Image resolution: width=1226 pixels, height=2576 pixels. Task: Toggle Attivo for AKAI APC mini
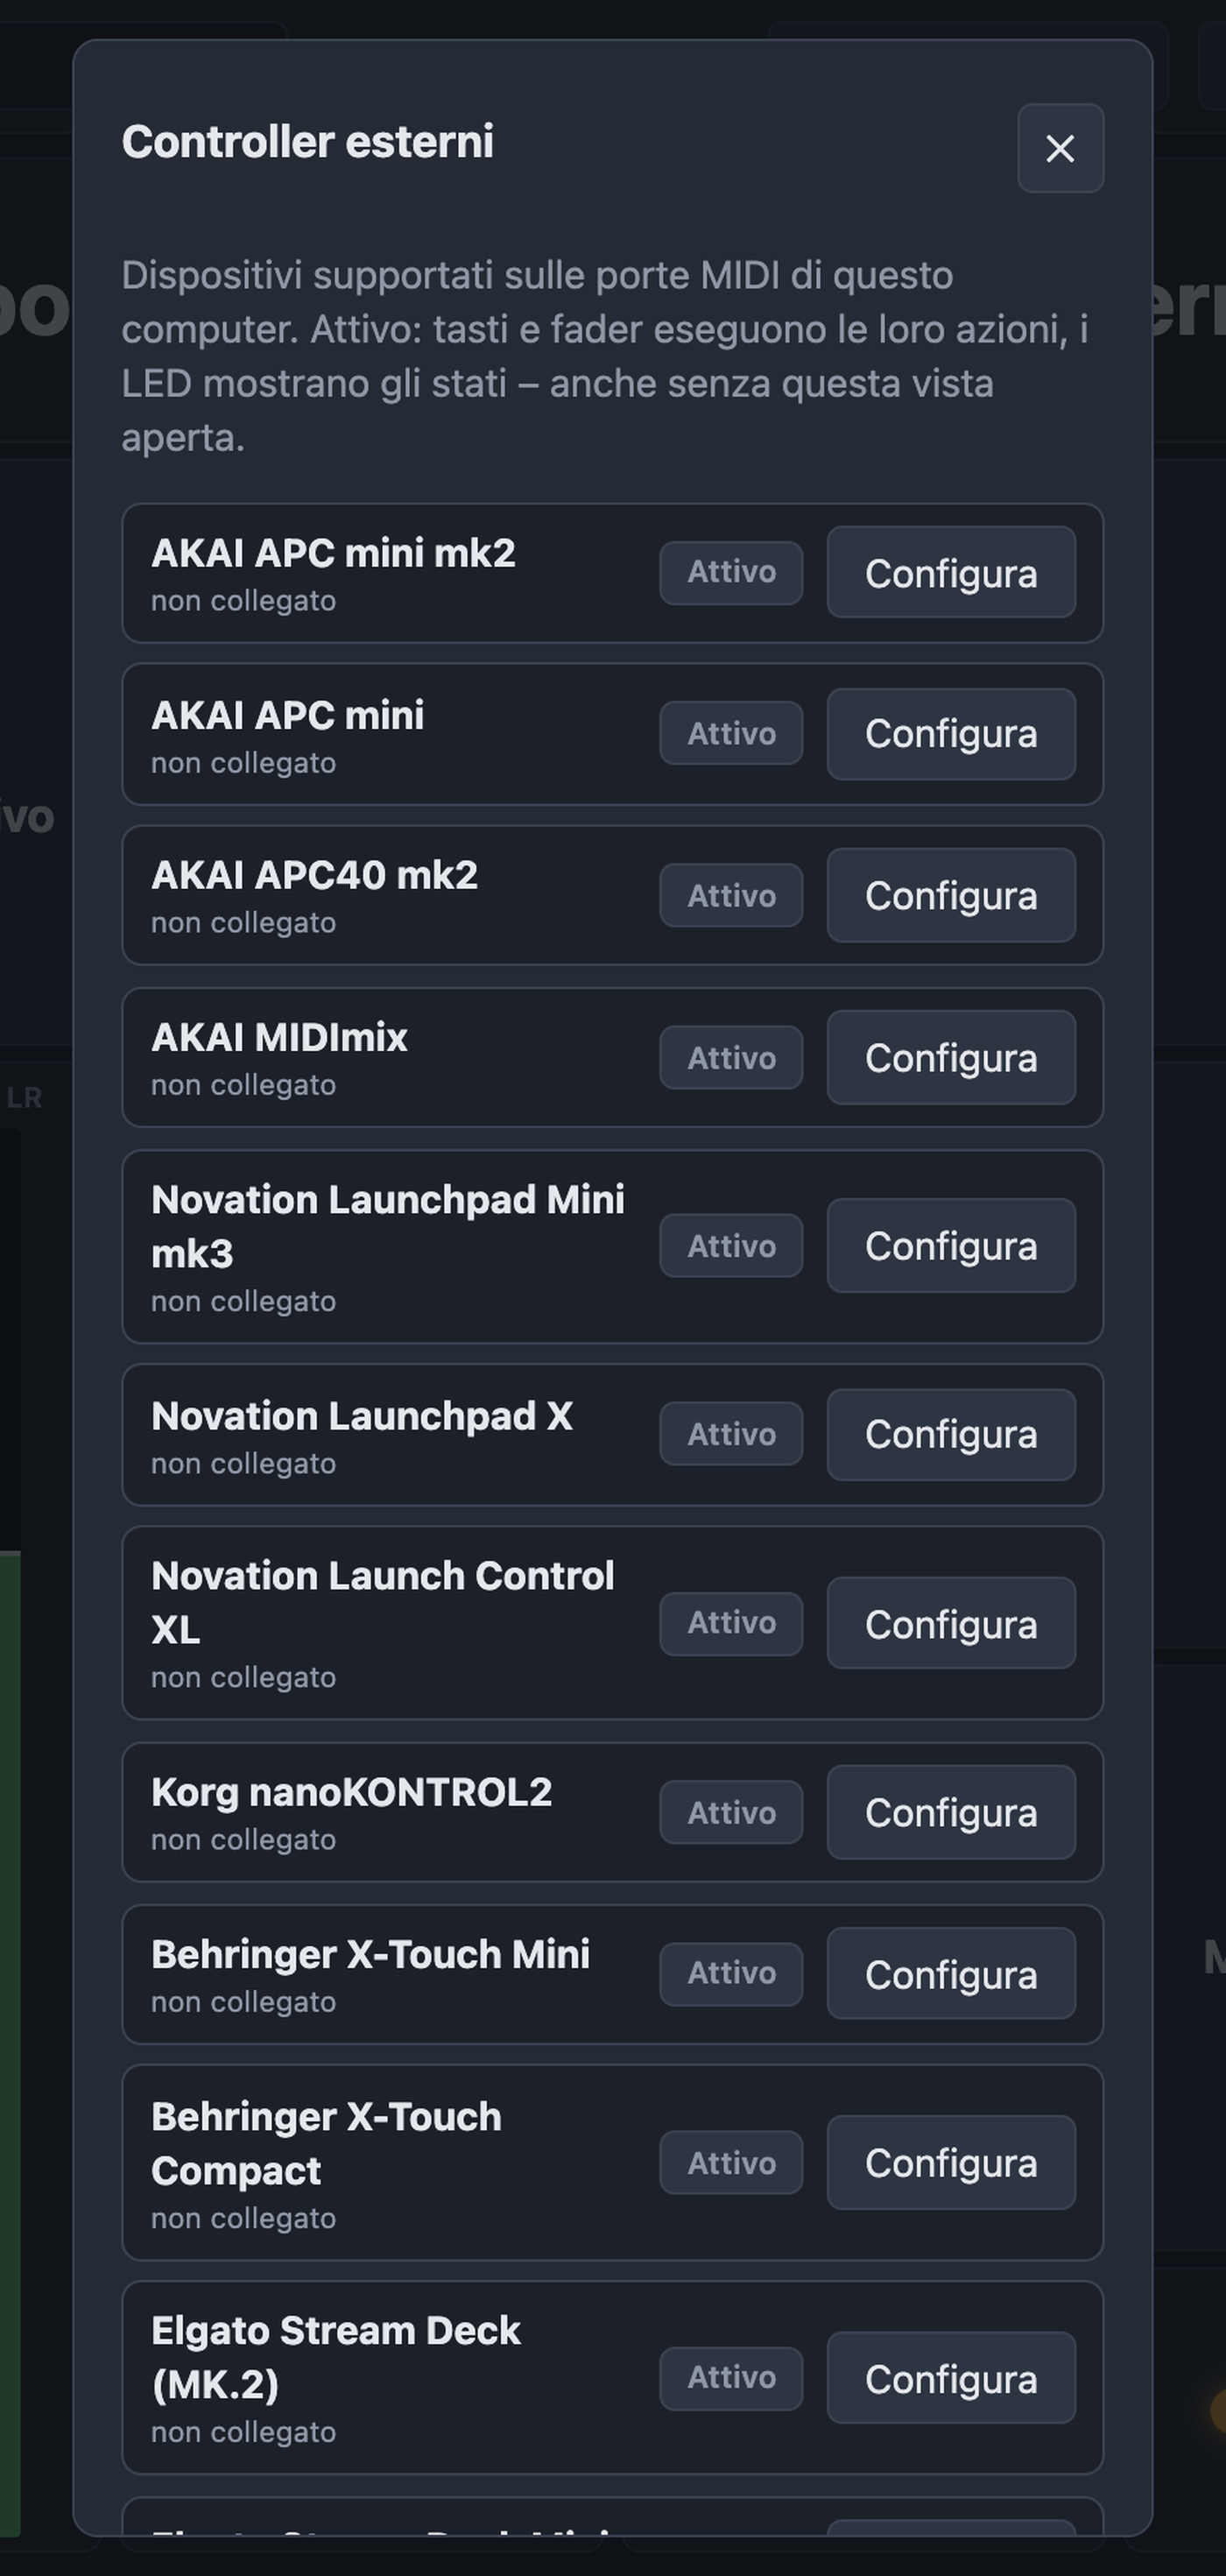click(x=731, y=733)
